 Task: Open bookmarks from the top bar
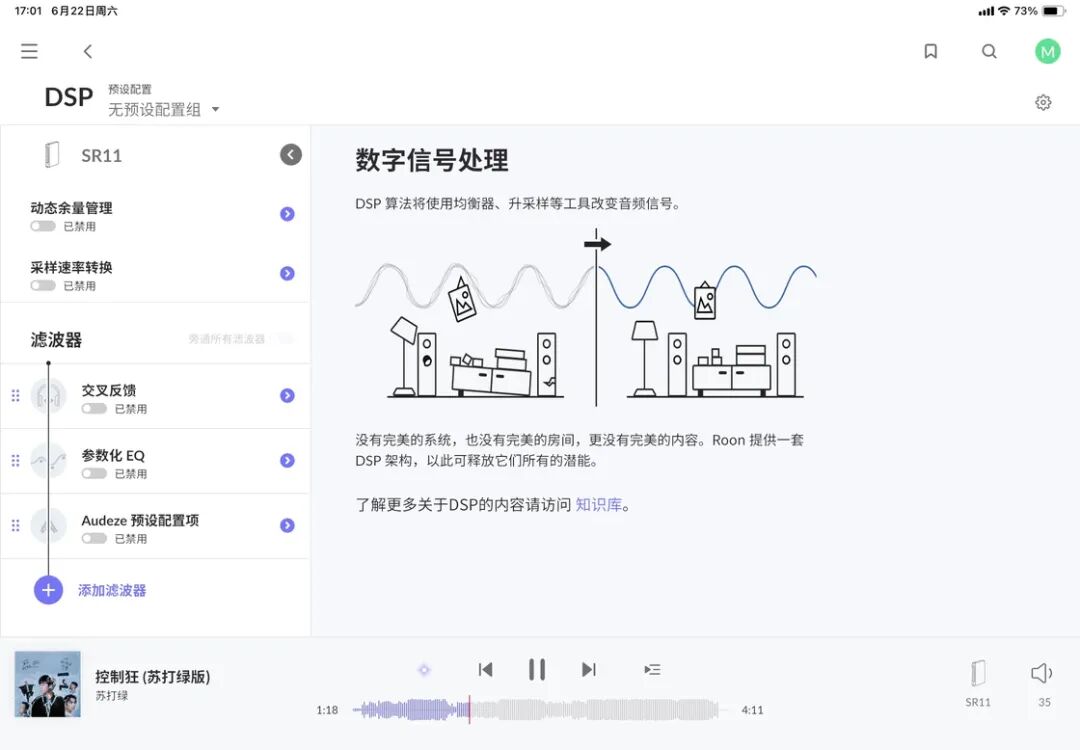931,51
